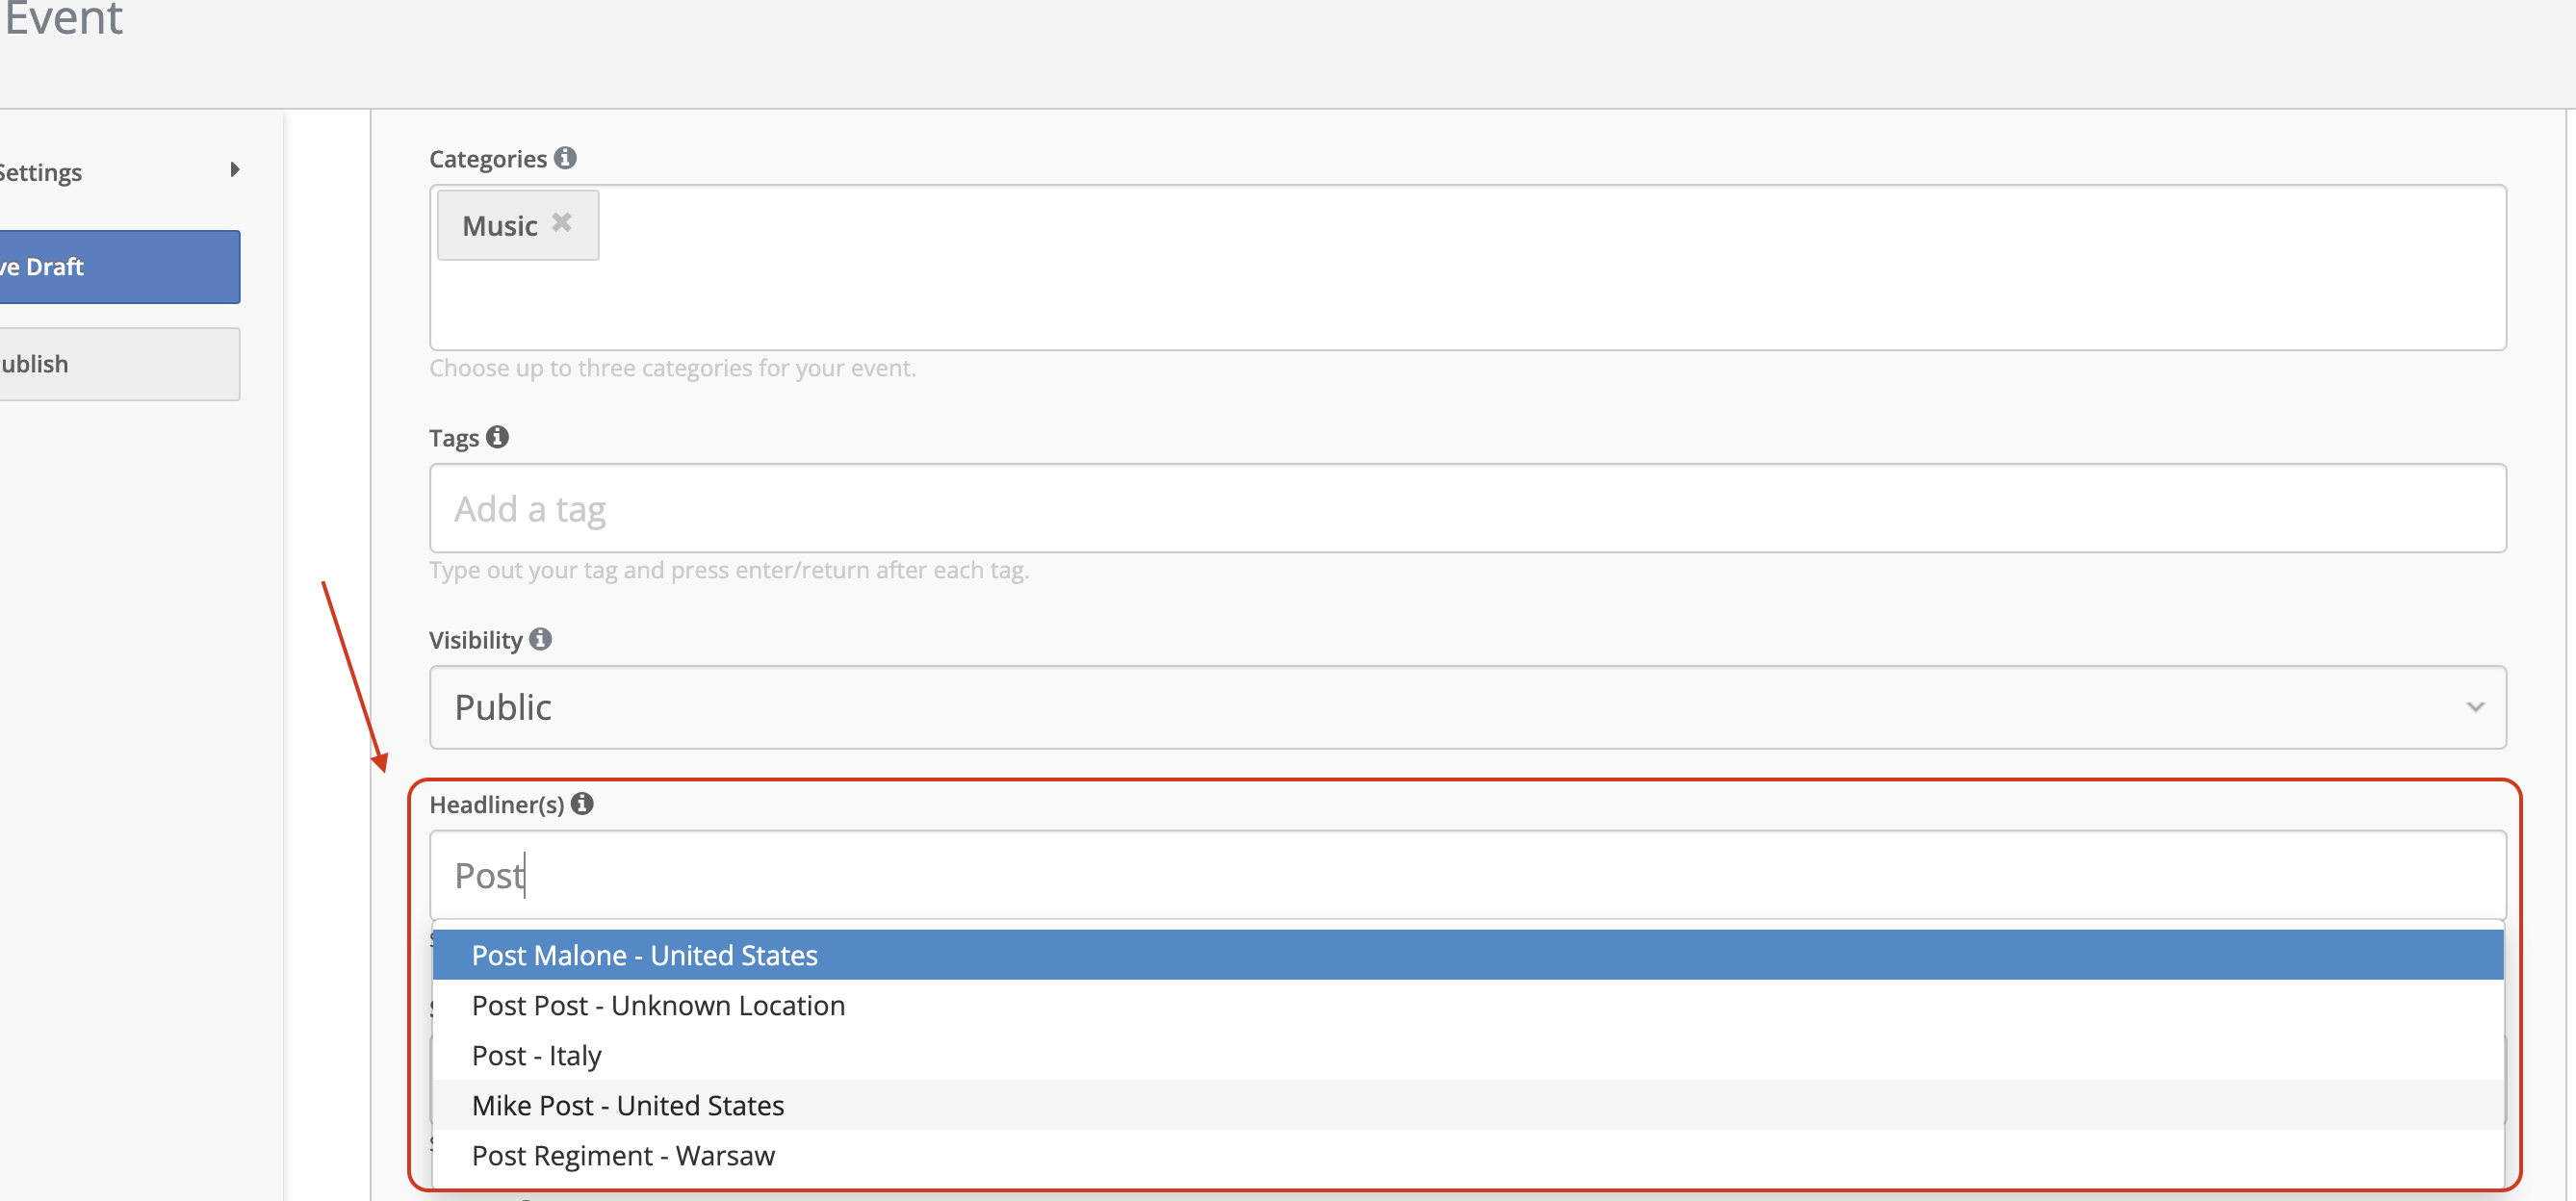Image resolution: width=2576 pixels, height=1201 pixels.
Task: Select Post Malone - United States
Action: tap(1467, 955)
